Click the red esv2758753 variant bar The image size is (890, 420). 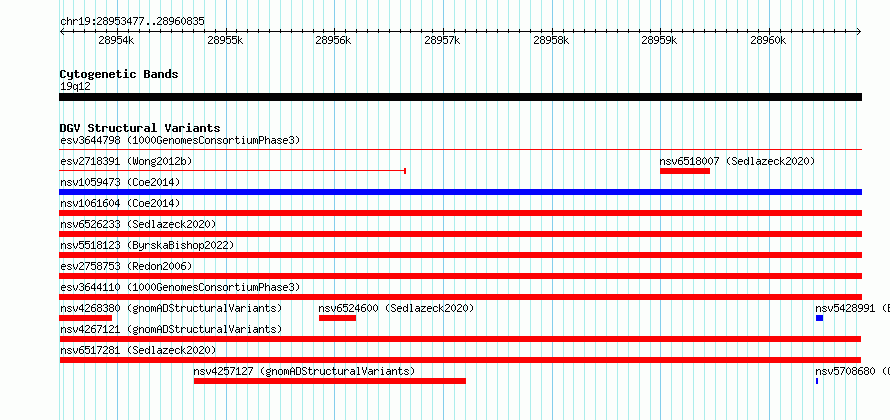pyautogui.click(x=460, y=276)
